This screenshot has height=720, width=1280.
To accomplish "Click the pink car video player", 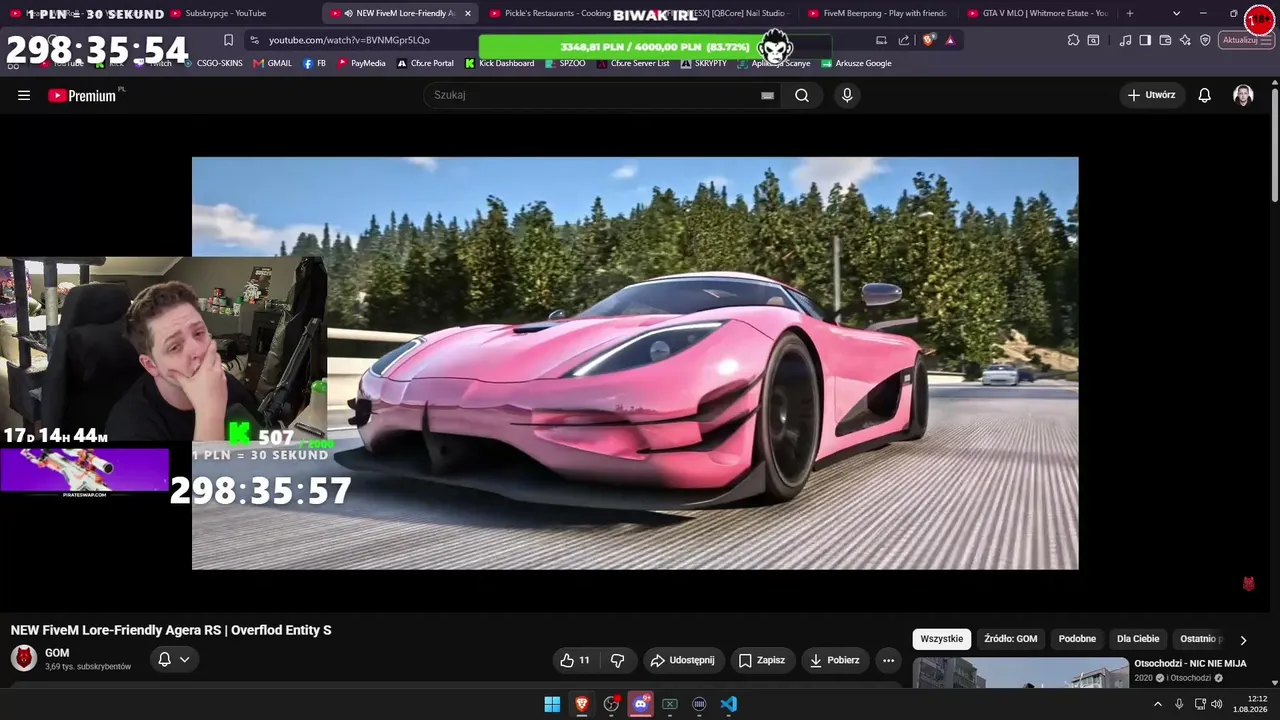I will click(x=635, y=363).
